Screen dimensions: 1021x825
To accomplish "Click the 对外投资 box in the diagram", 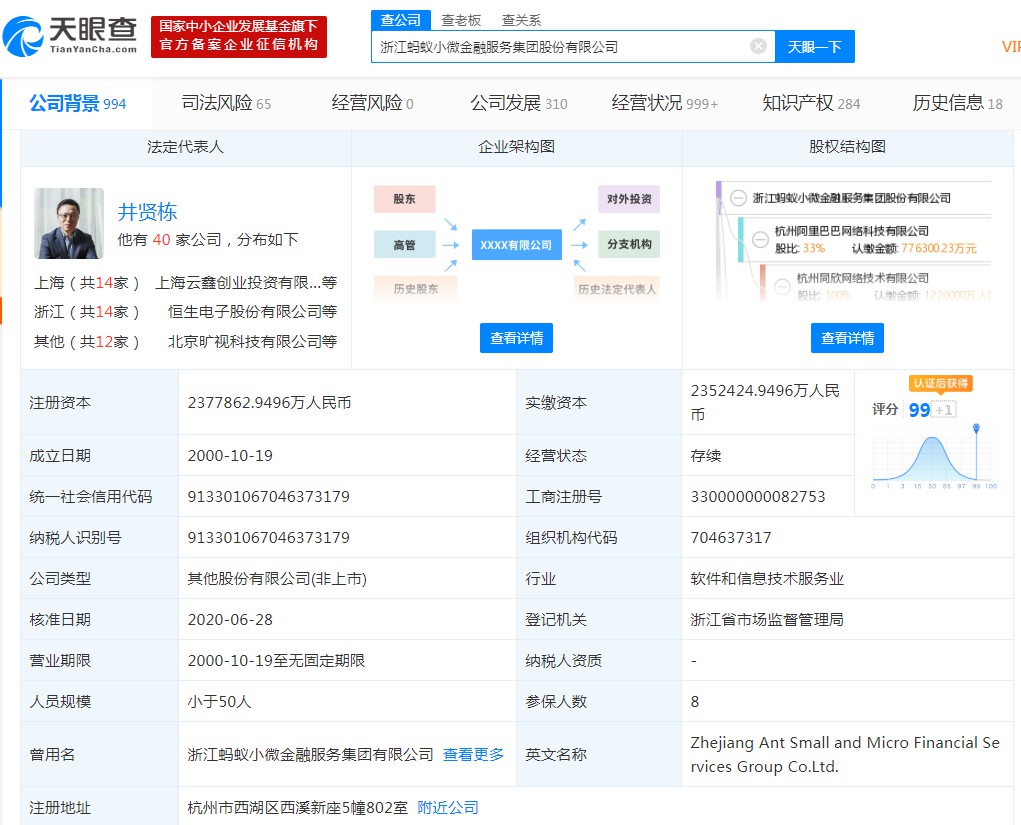I will 629,199.
